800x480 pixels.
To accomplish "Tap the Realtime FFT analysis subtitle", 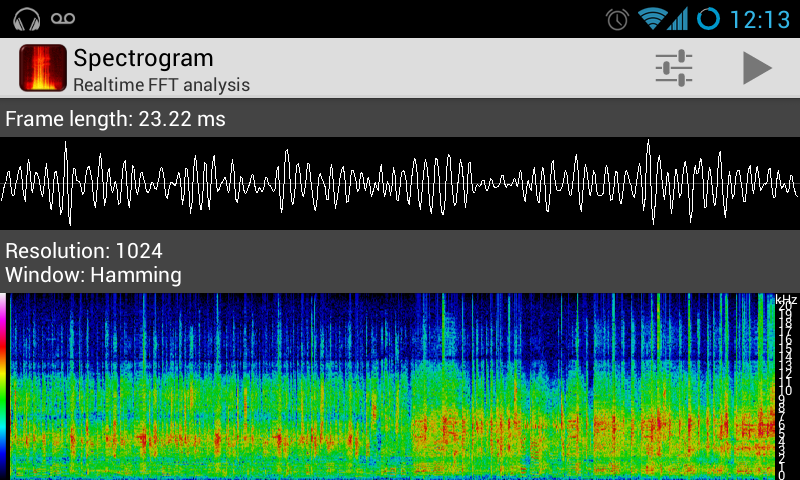I will pyautogui.click(x=161, y=85).
